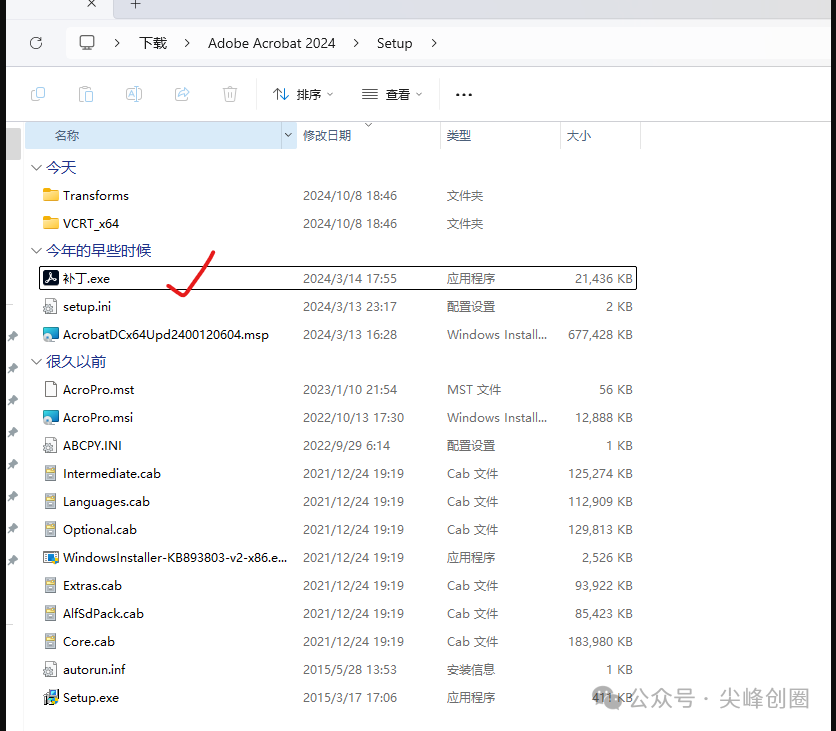The width and height of the screenshot is (836, 731).
Task: Open the 查看 view dropdown
Action: 391,94
